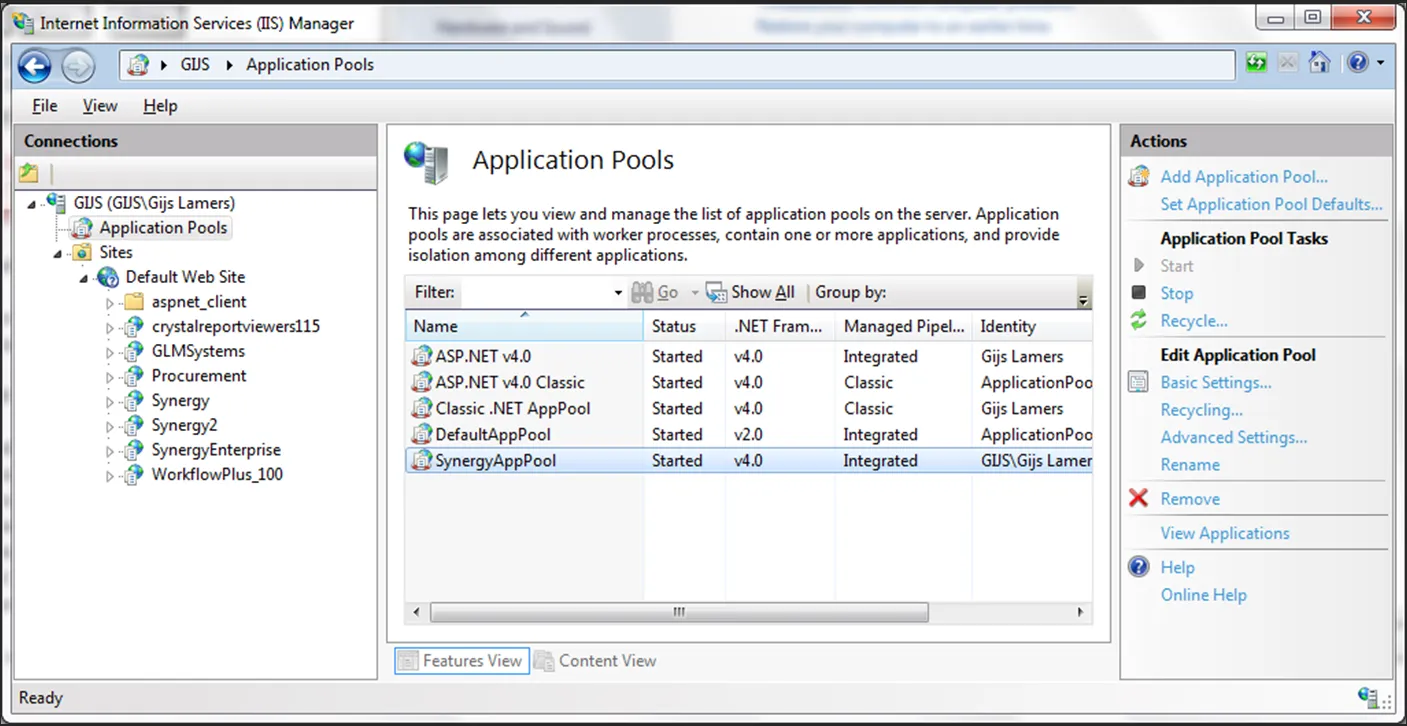This screenshot has height=726, width=1407.
Task: Open the View menu
Action: [99, 106]
